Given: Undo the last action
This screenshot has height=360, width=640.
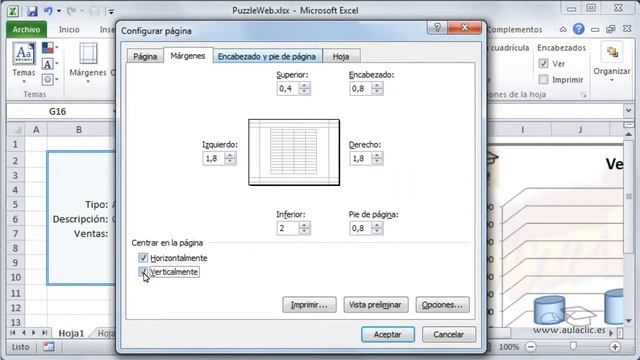Looking at the screenshot, I should click(48, 11).
